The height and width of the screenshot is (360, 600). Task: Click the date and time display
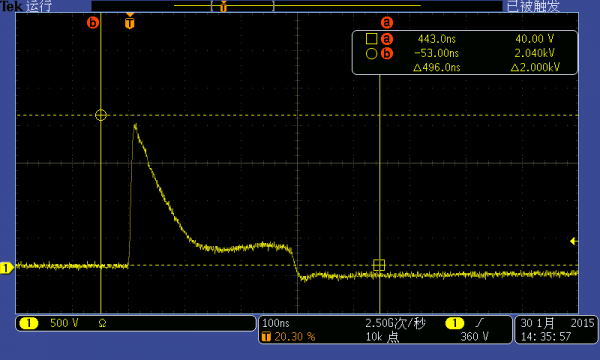pyautogui.click(x=557, y=330)
